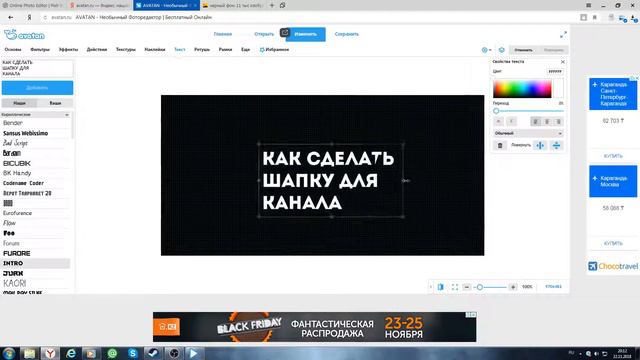
Task: Open the Фильтры tab
Action: click(40, 49)
